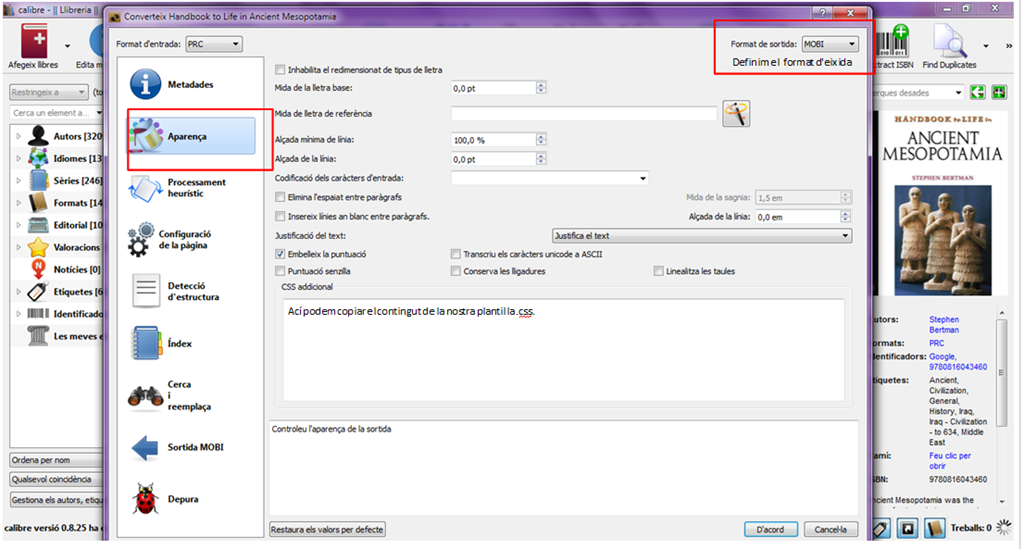Click inside the CSS addicional text area
The height and width of the screenshot is (549, 1024).
pos(564,350)
